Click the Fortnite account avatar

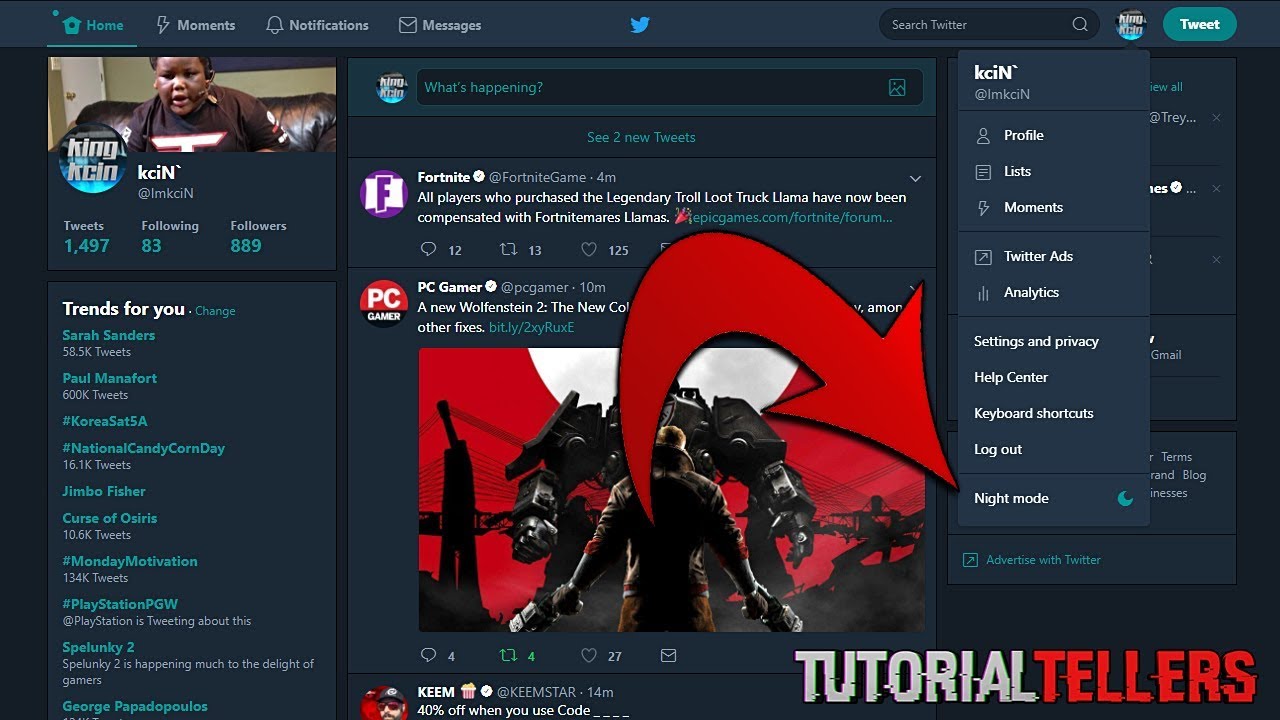[x=383, y=194]
